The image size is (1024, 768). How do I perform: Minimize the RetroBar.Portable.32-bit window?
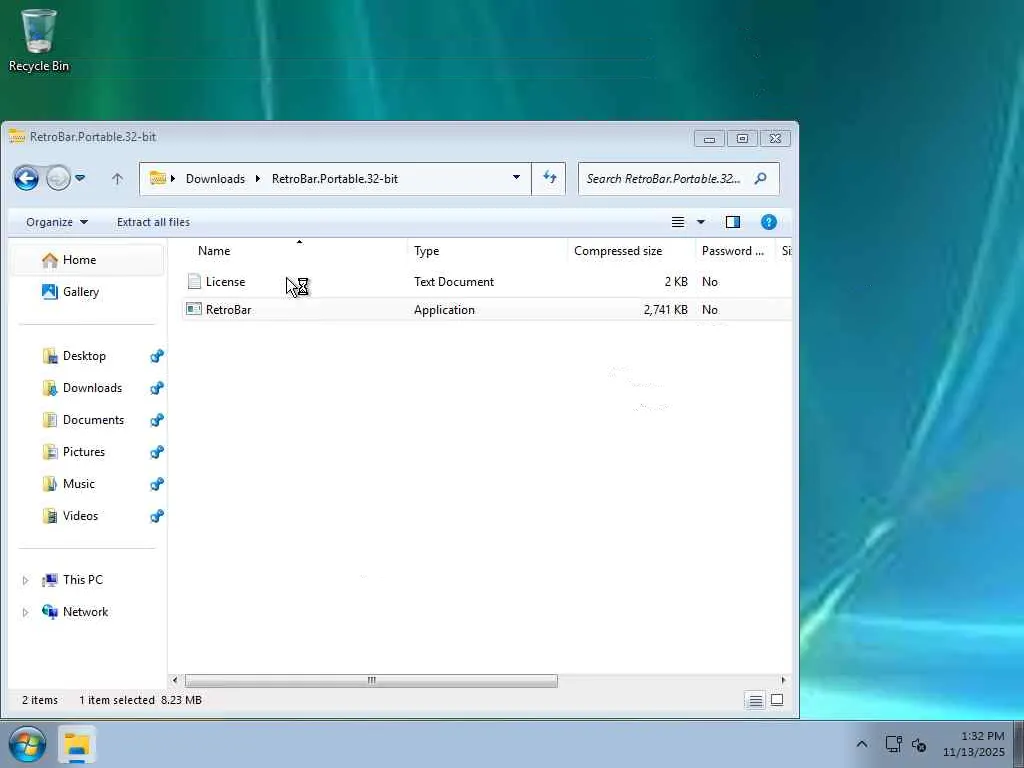pyautogui.click(x=709, y=138)
